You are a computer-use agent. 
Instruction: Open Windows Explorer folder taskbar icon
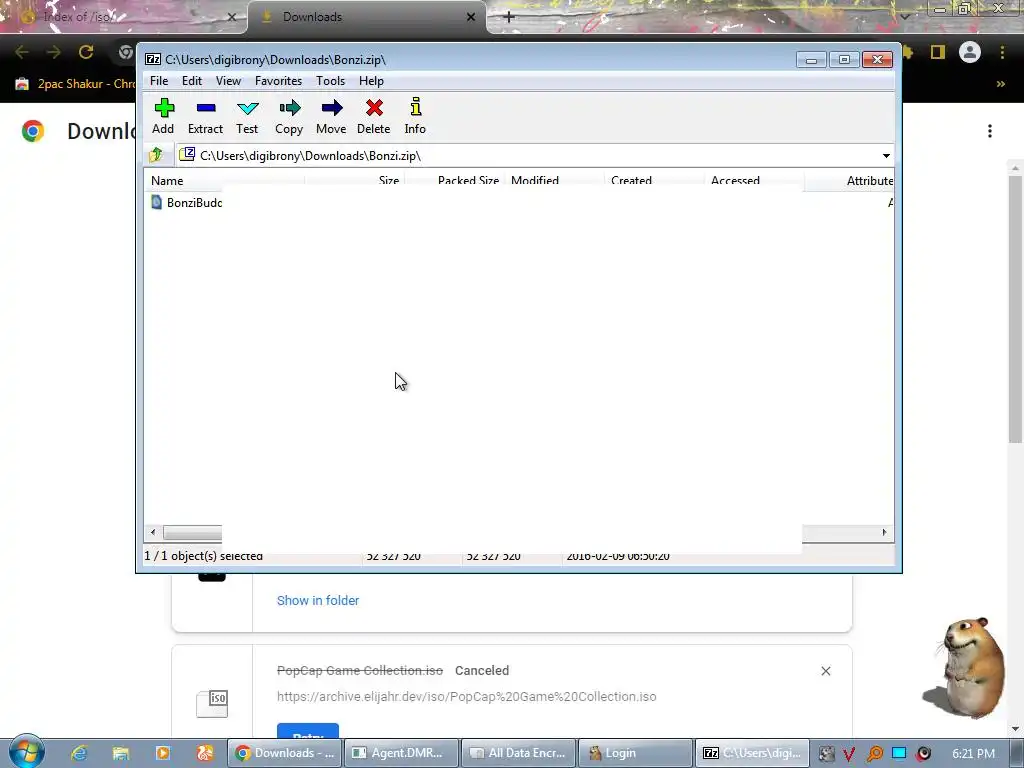tap(121, 753)
